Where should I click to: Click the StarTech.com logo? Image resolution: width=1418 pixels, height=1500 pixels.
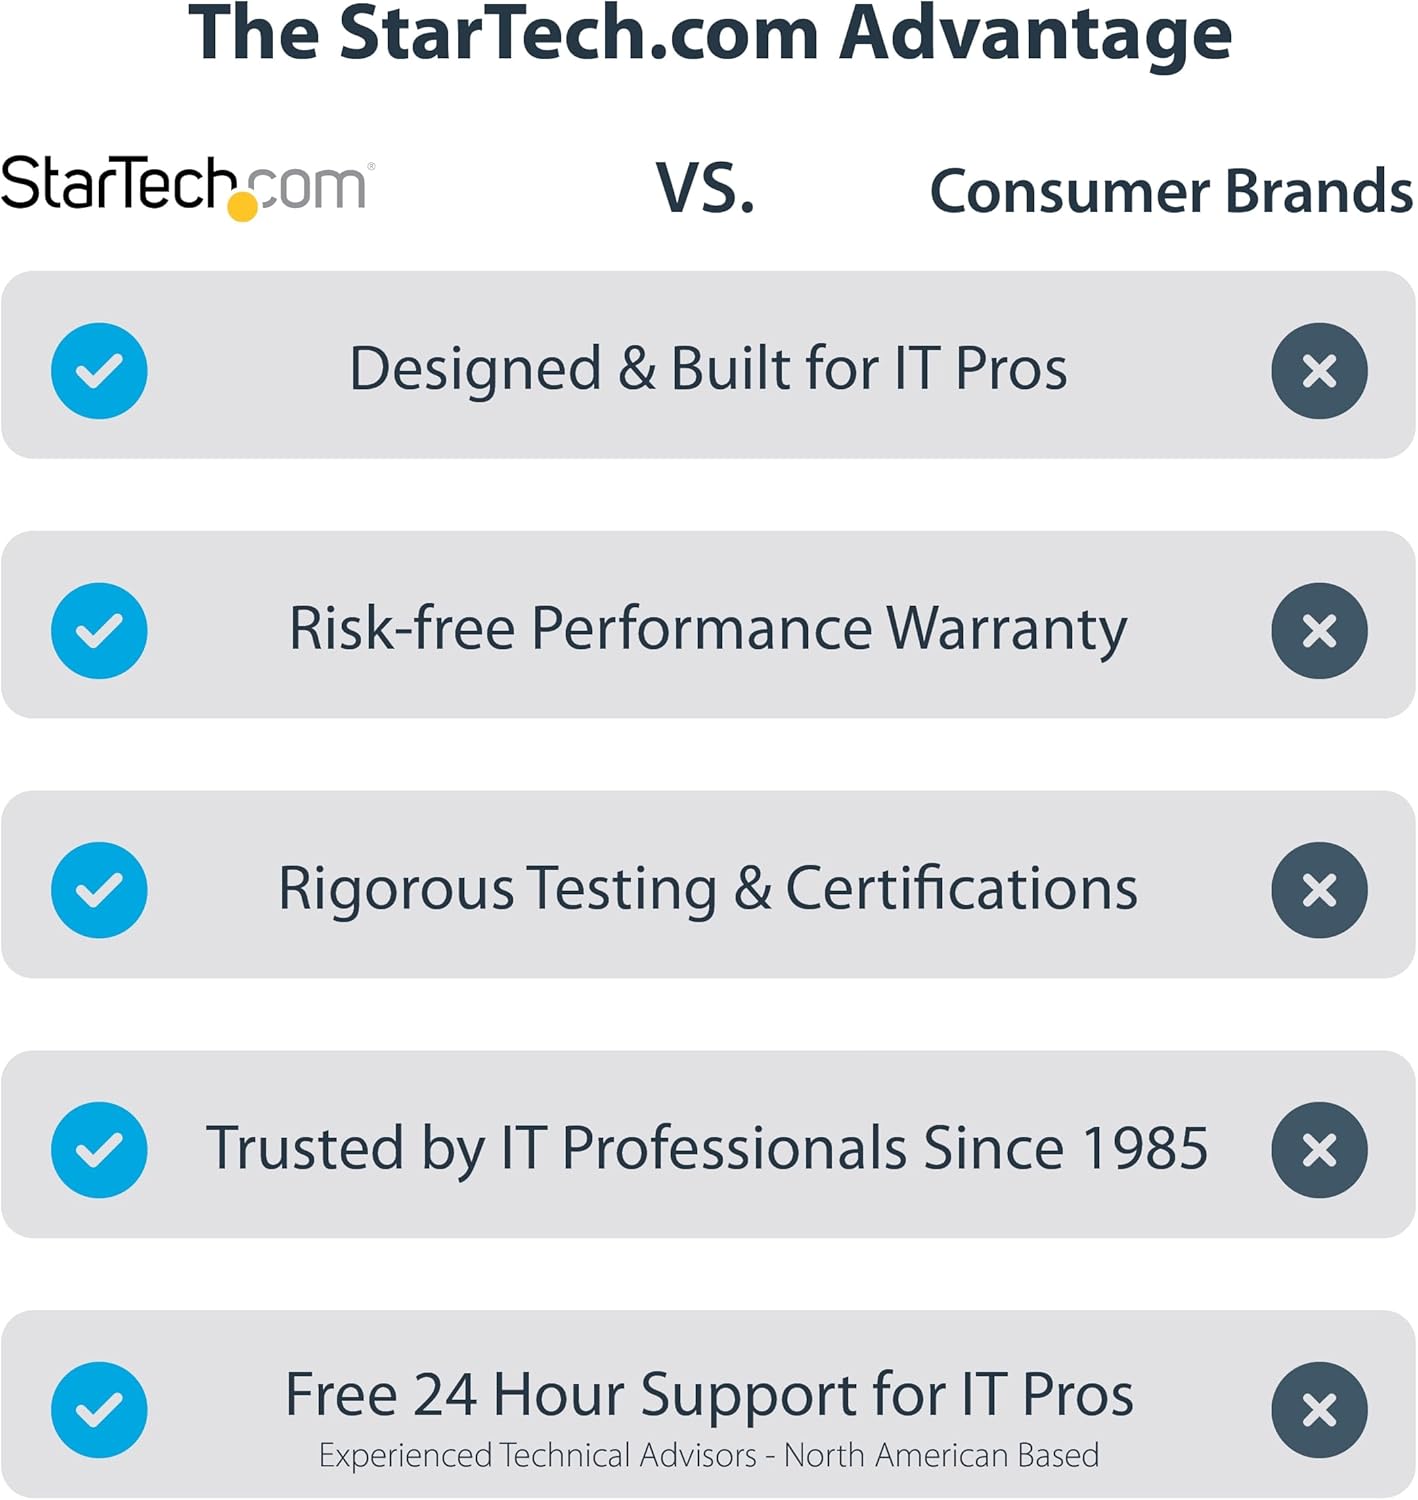[187, 186]
